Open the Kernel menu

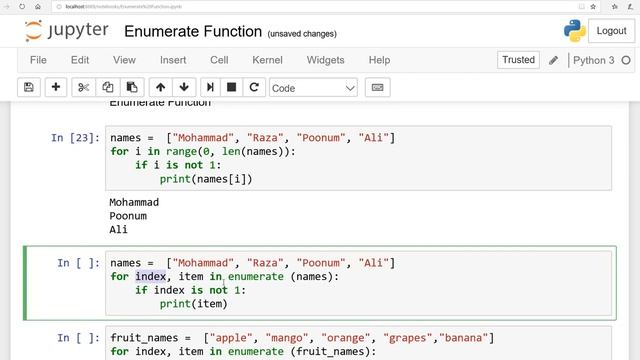tap(267, 60)
